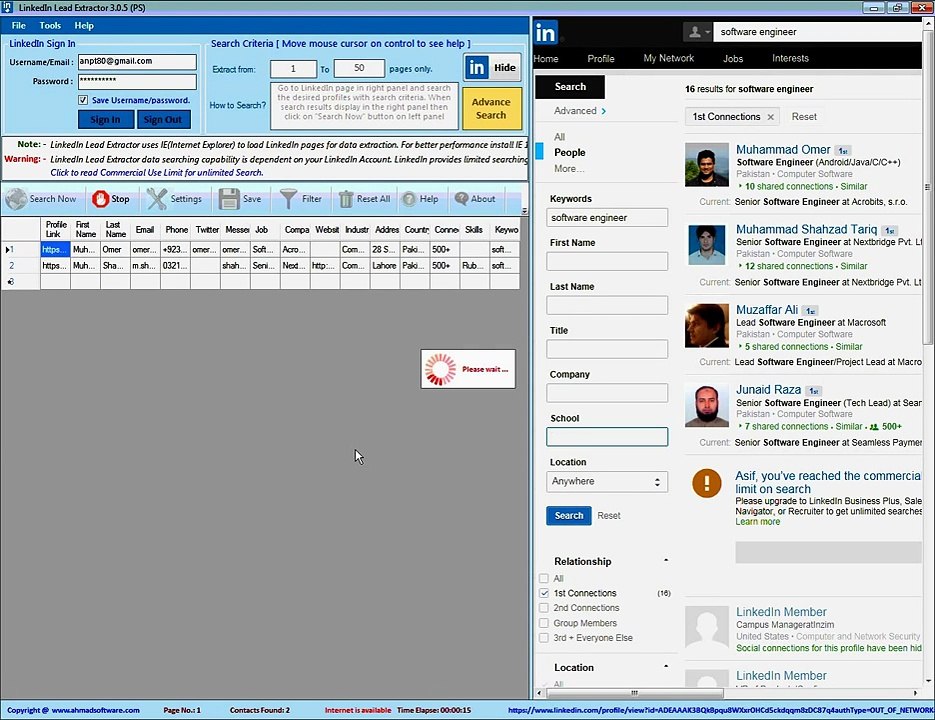The image size is (935, 720).
Task: Open Junaid Raza's profile photo
Action: point(707,406)
